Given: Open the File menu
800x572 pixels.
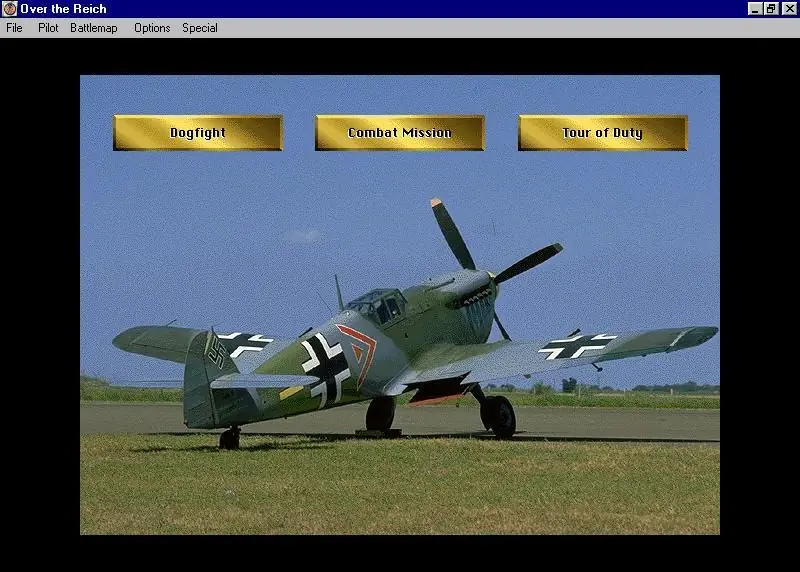Looking at the screenshot, I should (x=14, y=28).
